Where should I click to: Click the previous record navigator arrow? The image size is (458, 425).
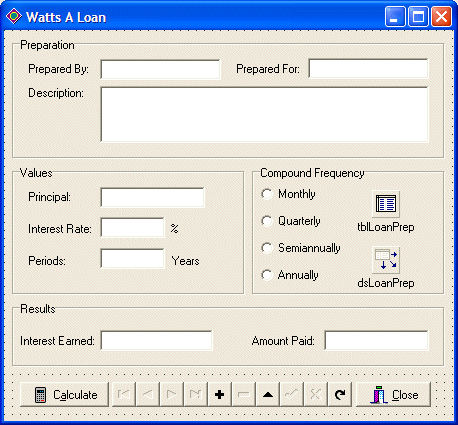tap(148, 395)
